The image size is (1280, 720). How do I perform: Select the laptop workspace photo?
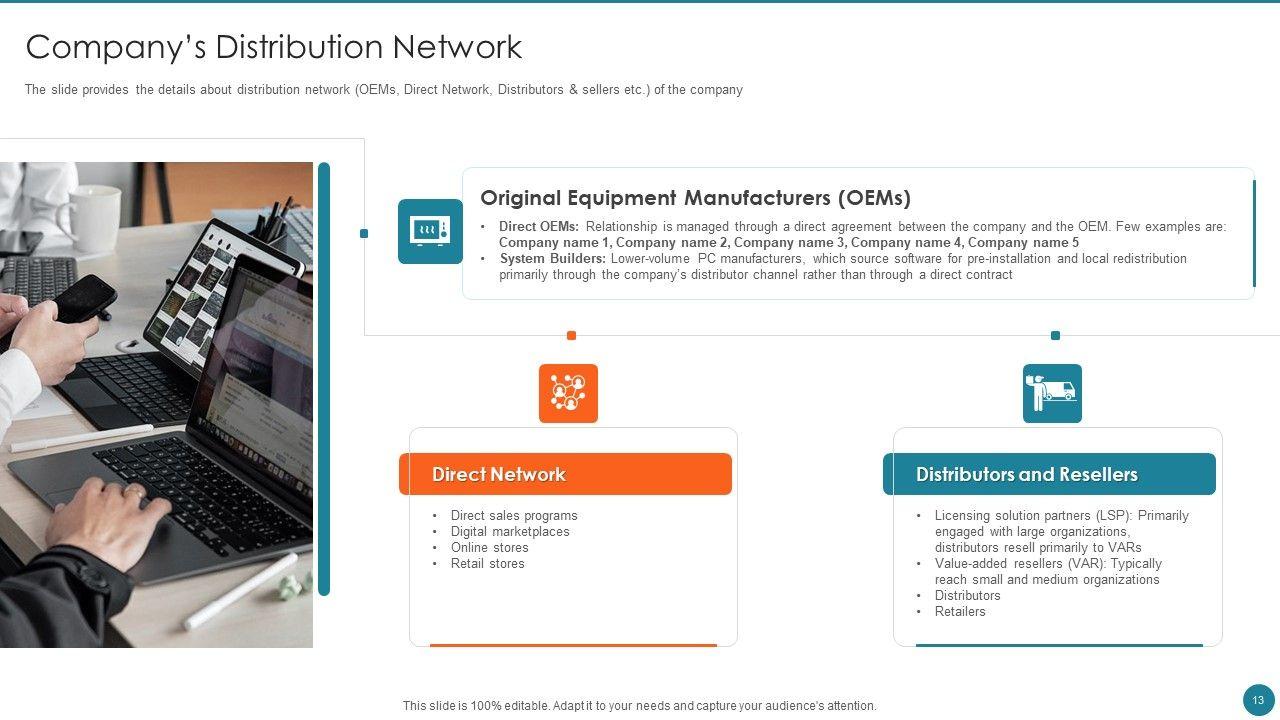pos(156,405)
